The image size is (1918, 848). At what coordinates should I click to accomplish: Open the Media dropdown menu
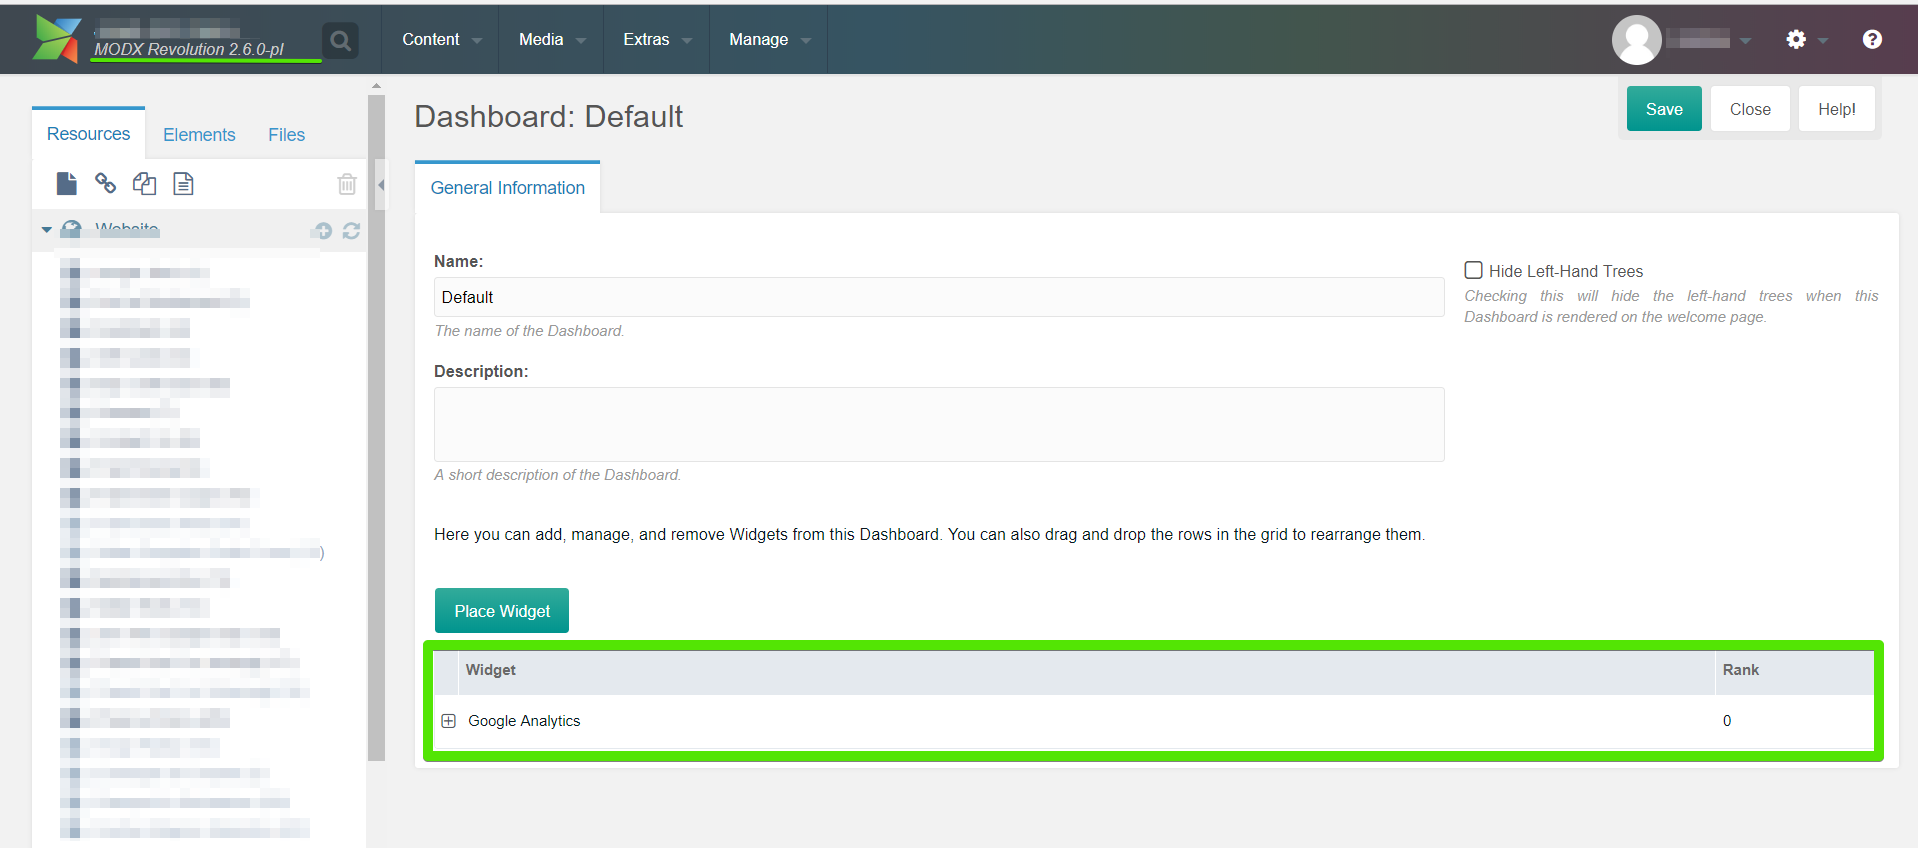[551, 40]
